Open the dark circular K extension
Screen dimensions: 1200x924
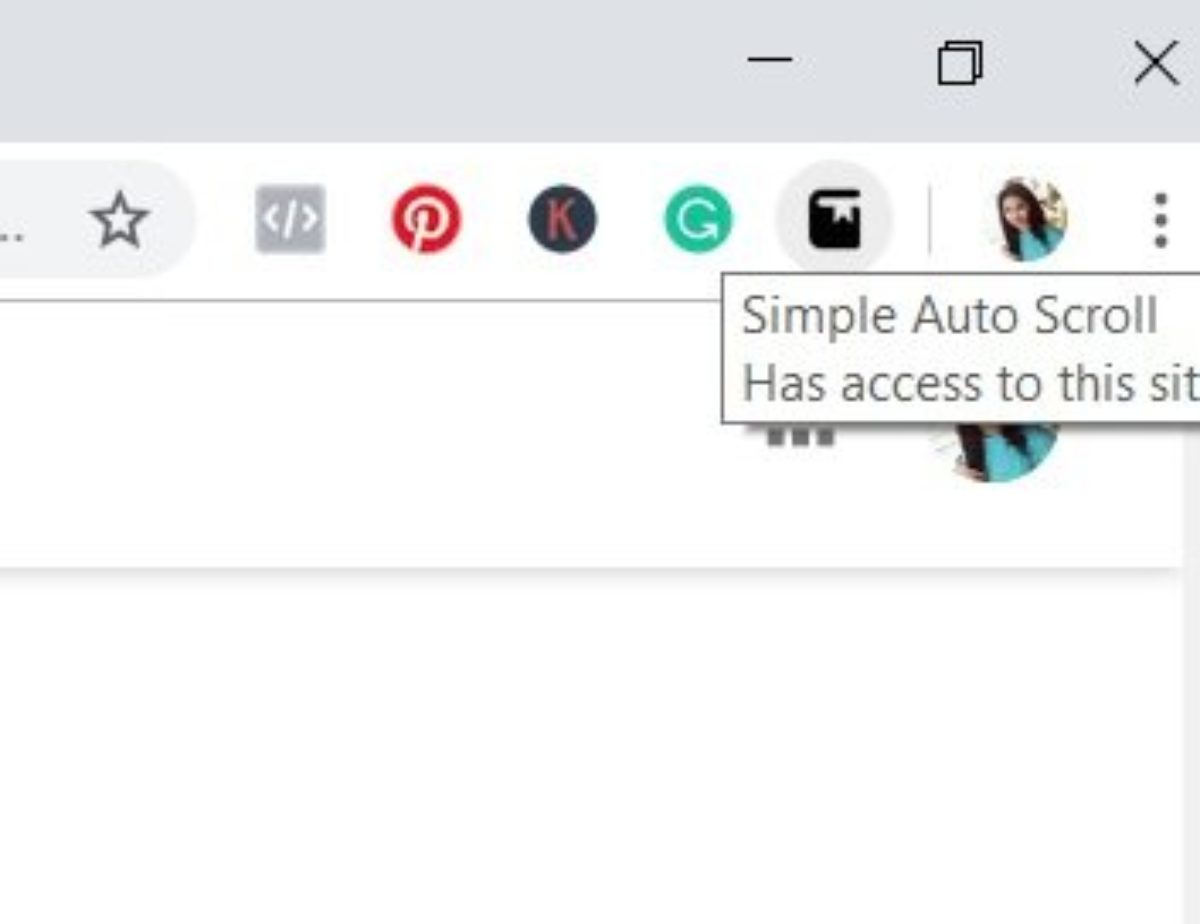pos(562,219)
